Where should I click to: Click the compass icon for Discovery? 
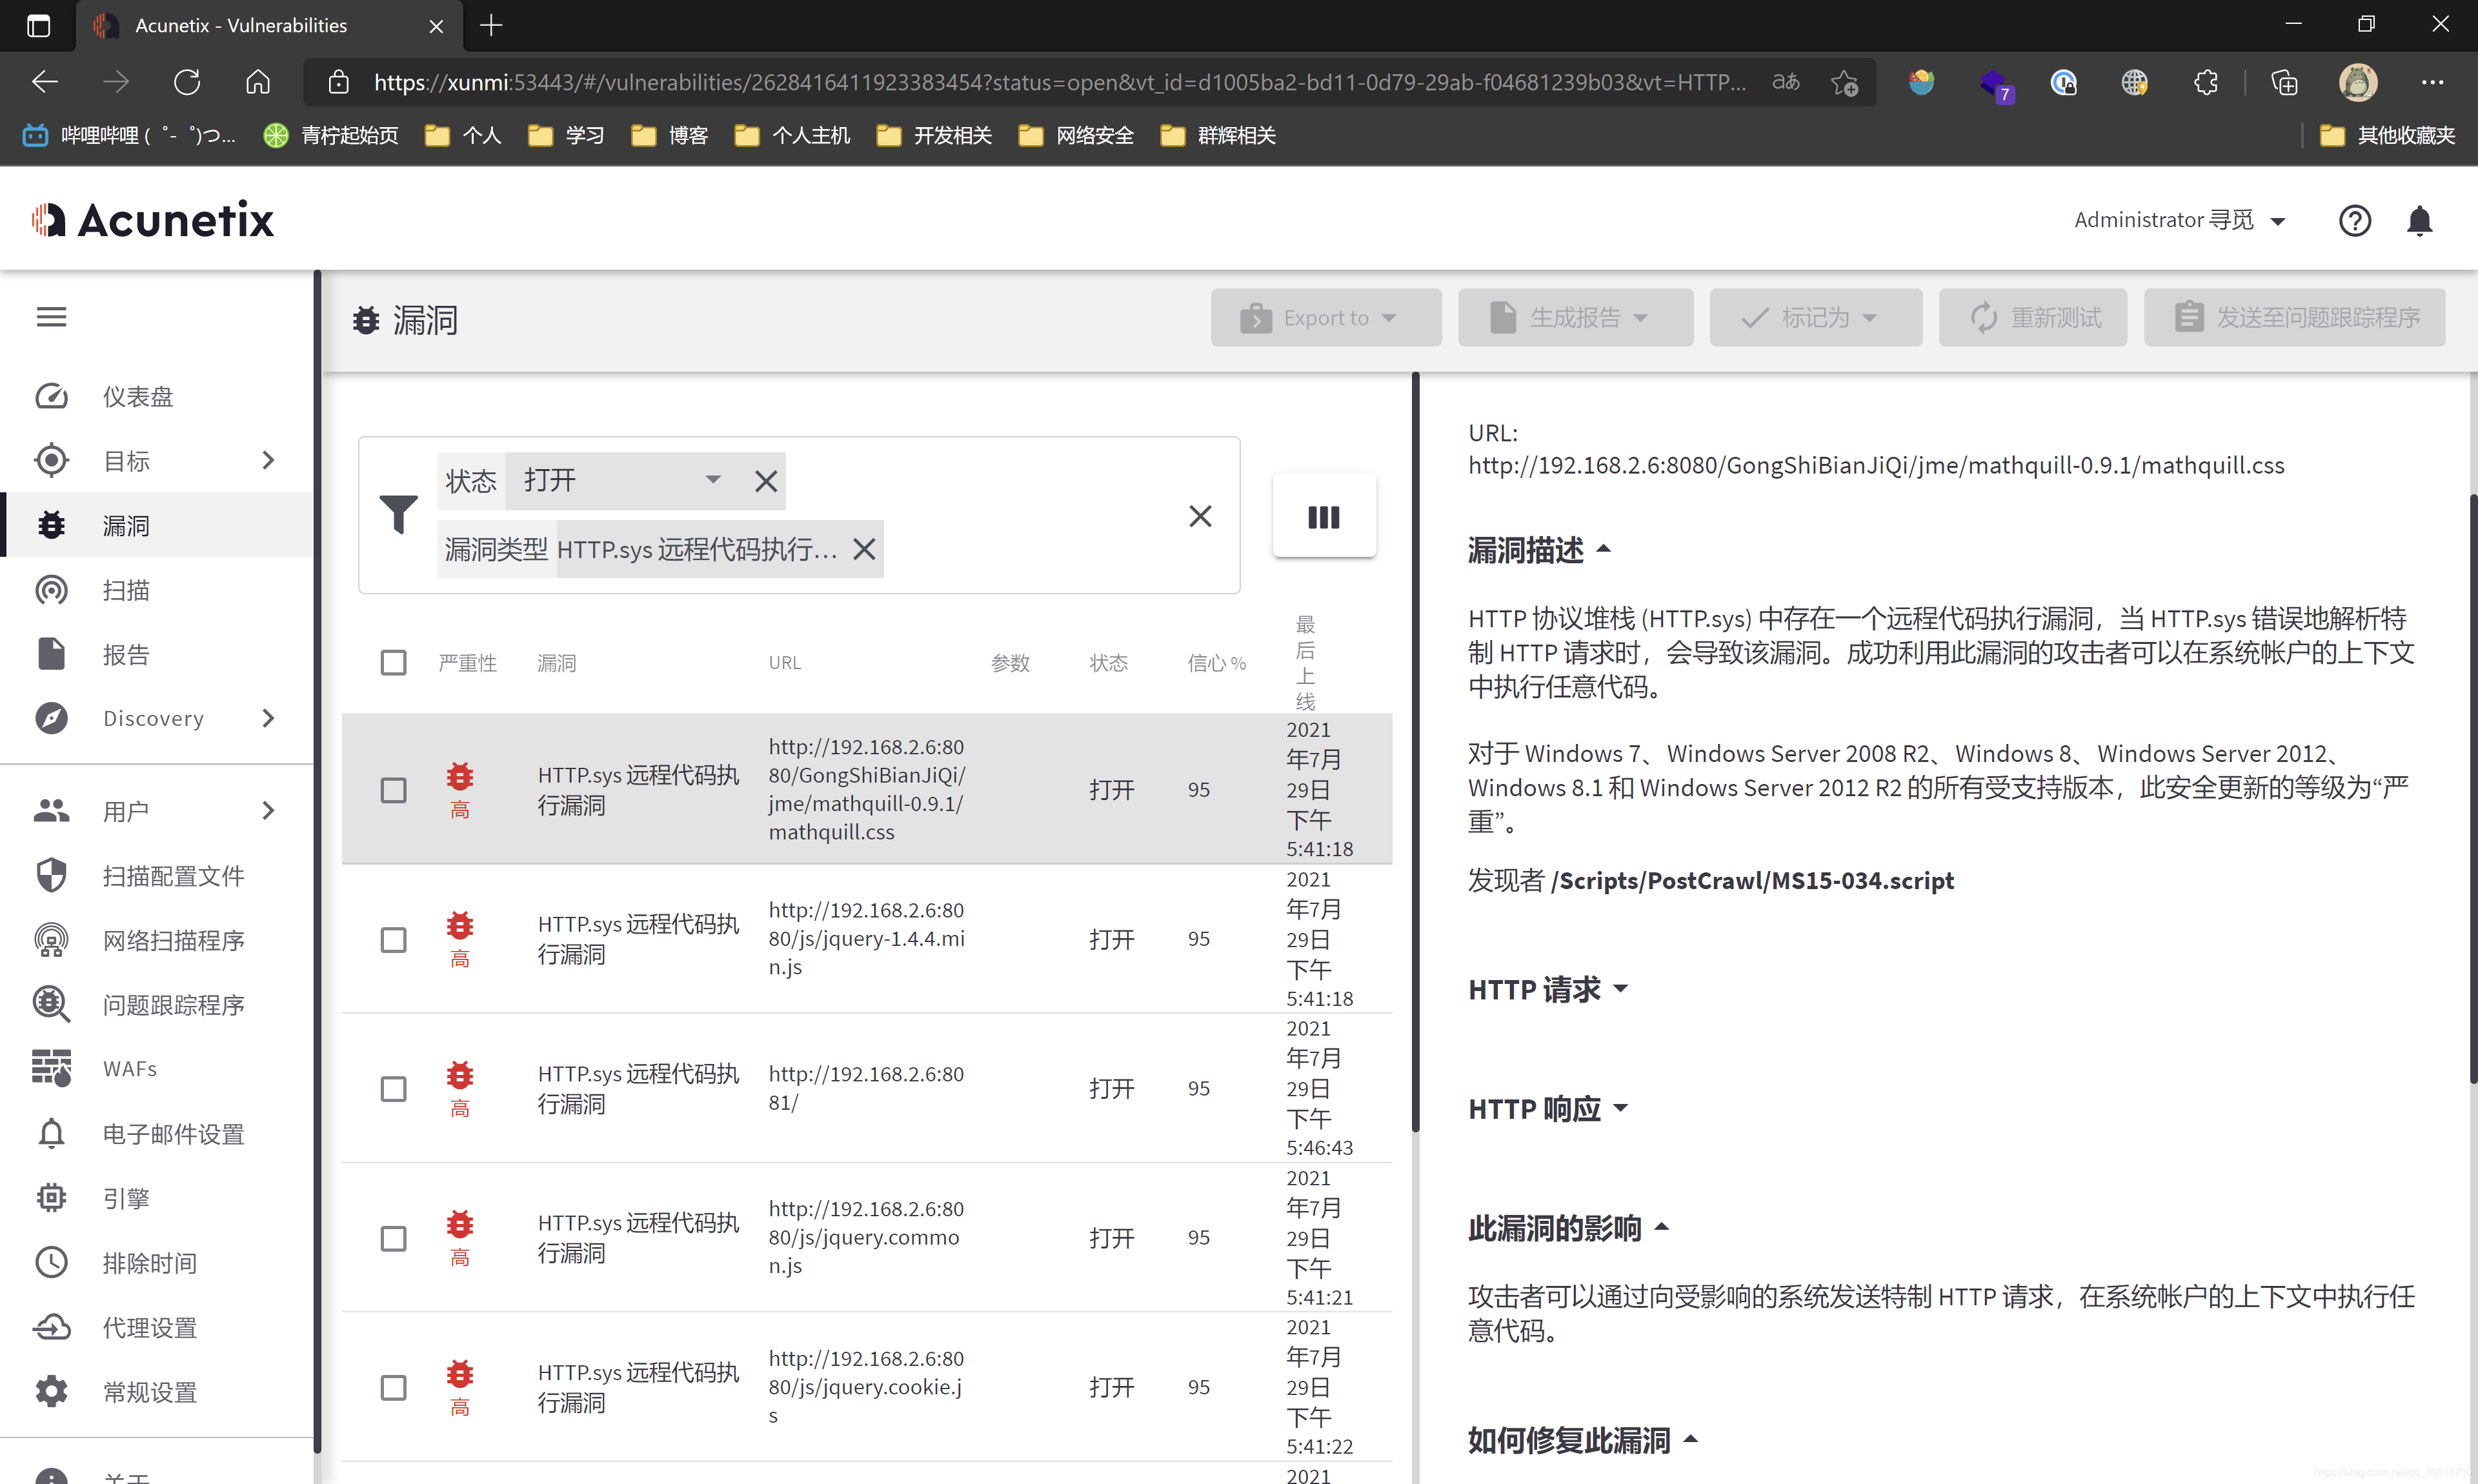[51, 718]
